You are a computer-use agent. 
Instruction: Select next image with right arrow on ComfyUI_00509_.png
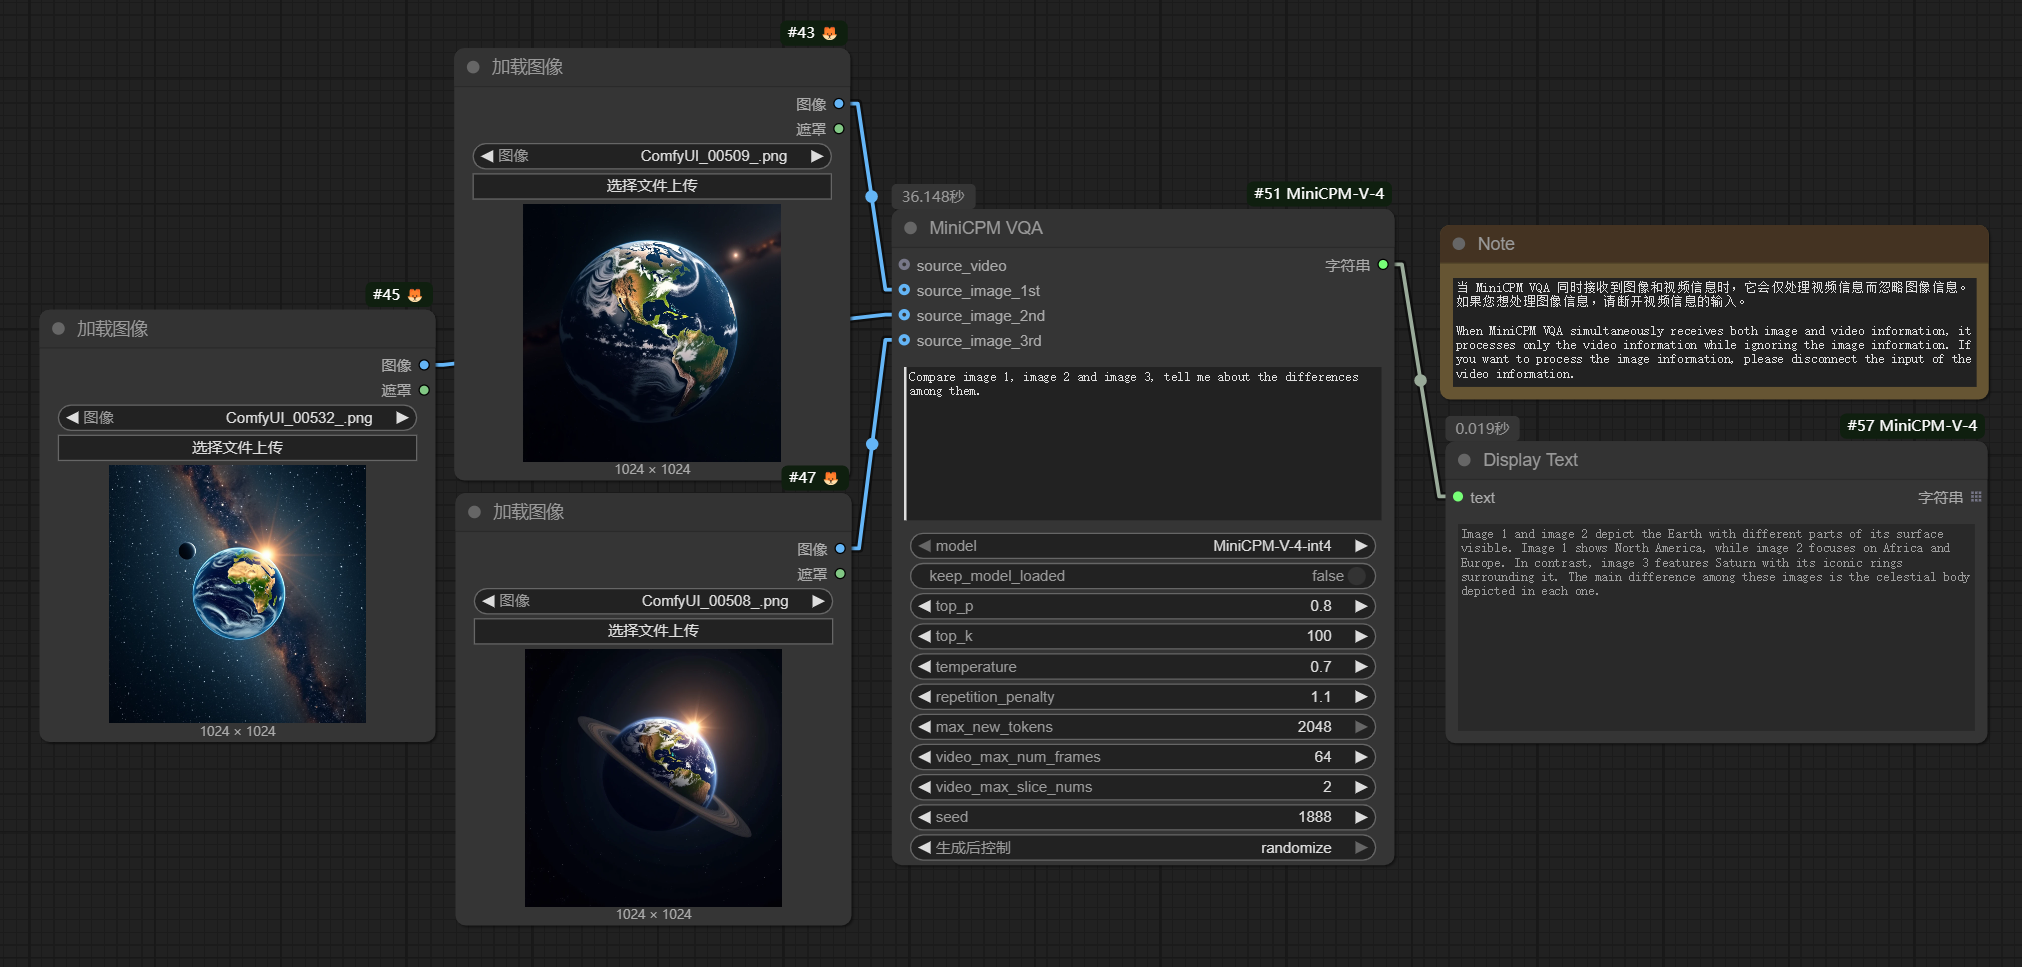pos(817,156)
